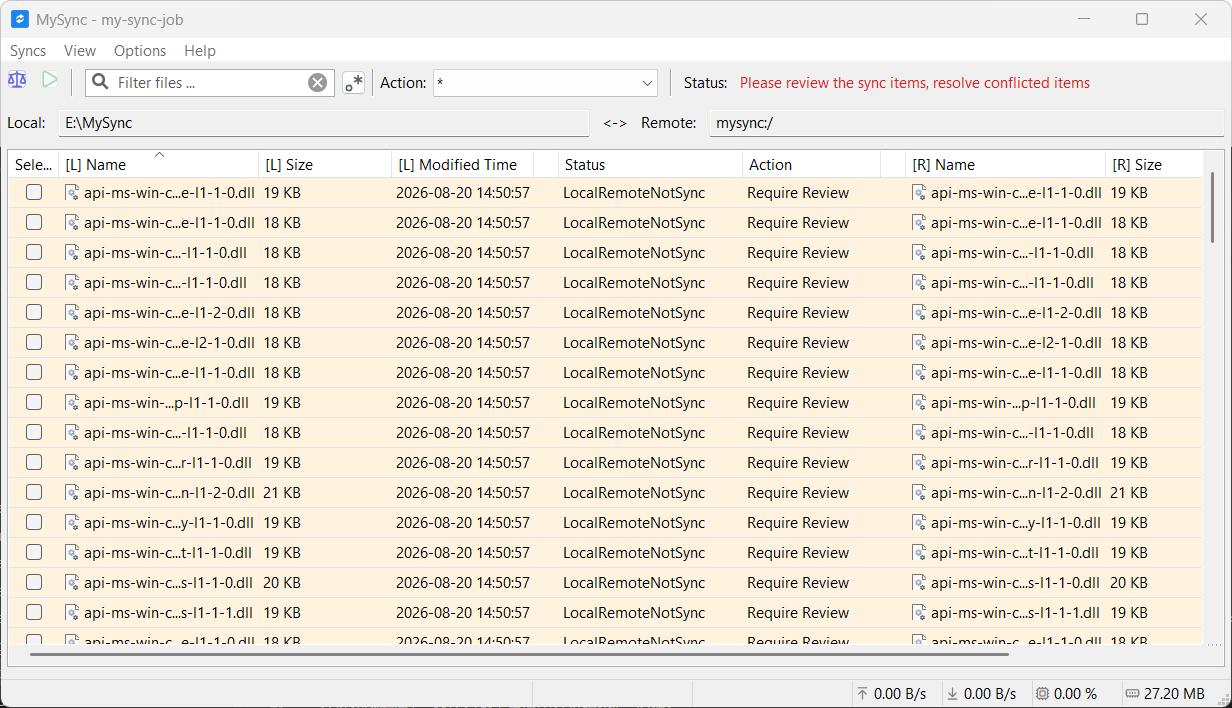The image size is (1232, 708).
Task: Click the upload speed arrow icon in the status bar
Action: [x=862, y=694]
